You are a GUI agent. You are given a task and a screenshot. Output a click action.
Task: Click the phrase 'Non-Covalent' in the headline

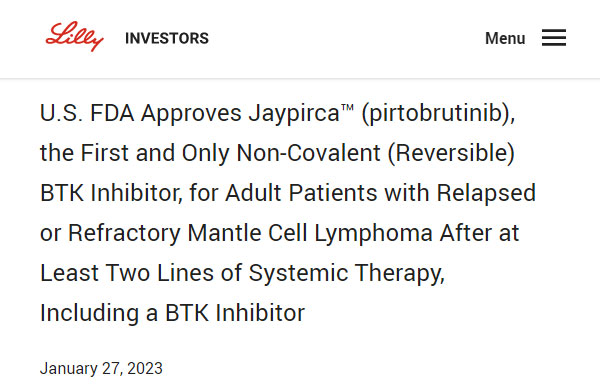point(308,153)
